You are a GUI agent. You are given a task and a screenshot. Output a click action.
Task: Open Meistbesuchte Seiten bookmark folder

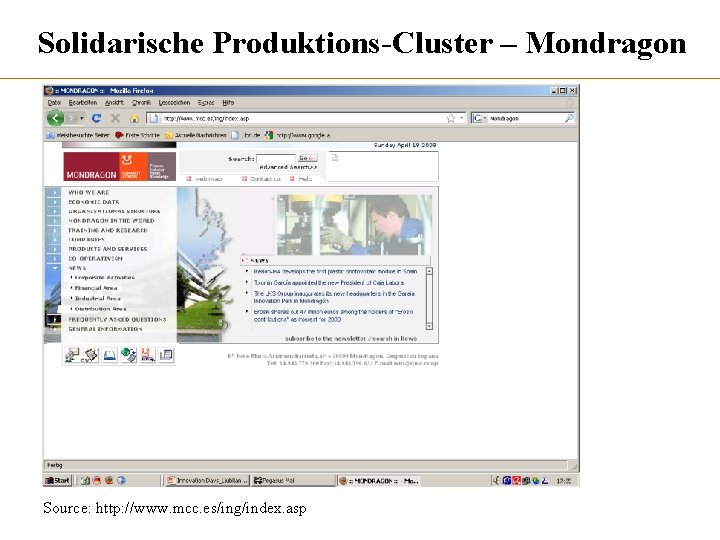coord(78,135)
